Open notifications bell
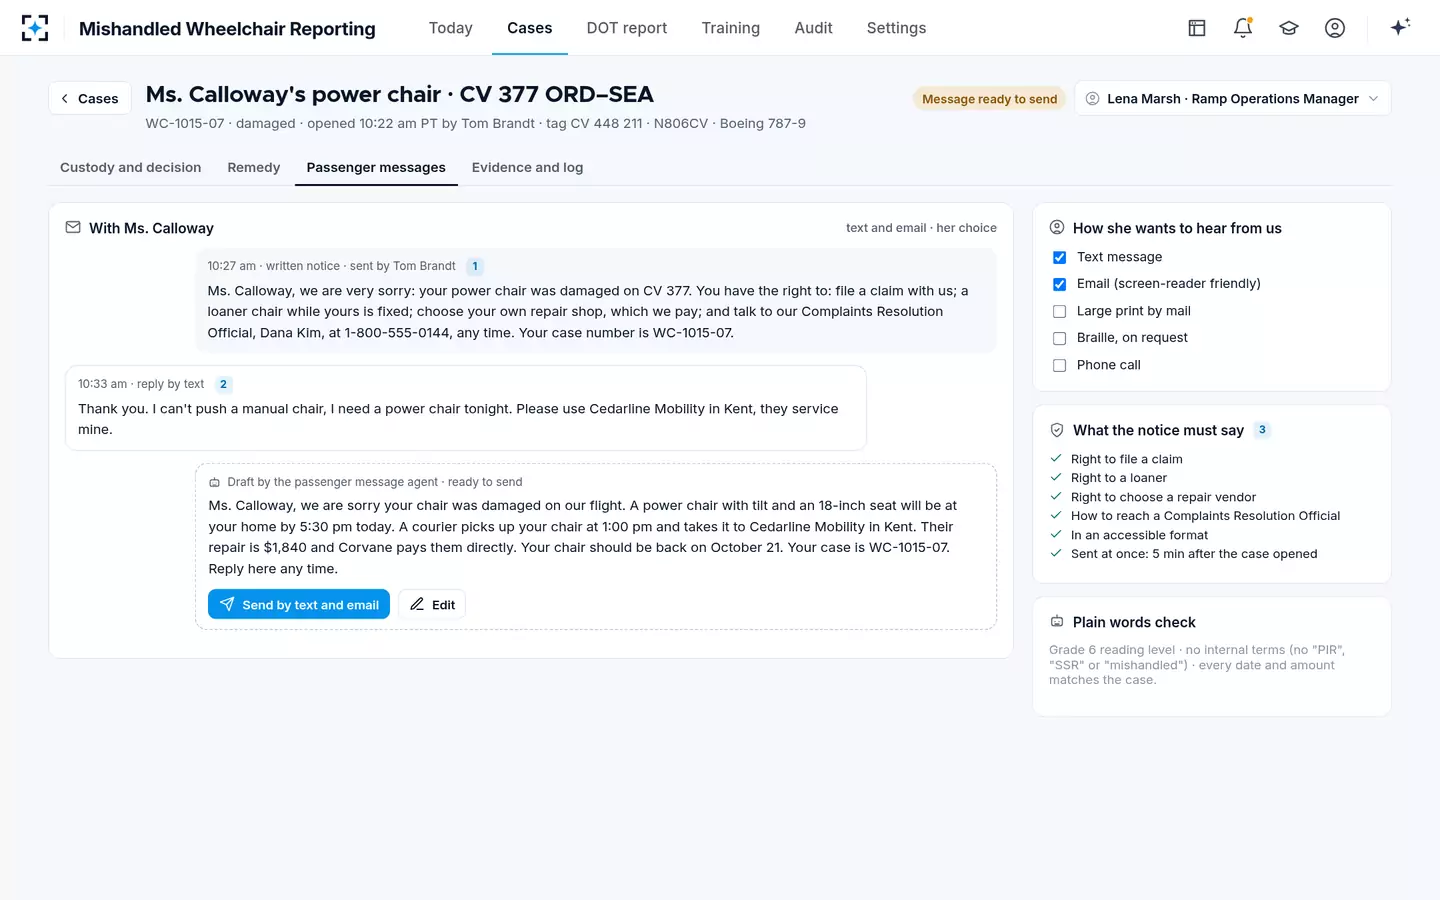 1243,28
